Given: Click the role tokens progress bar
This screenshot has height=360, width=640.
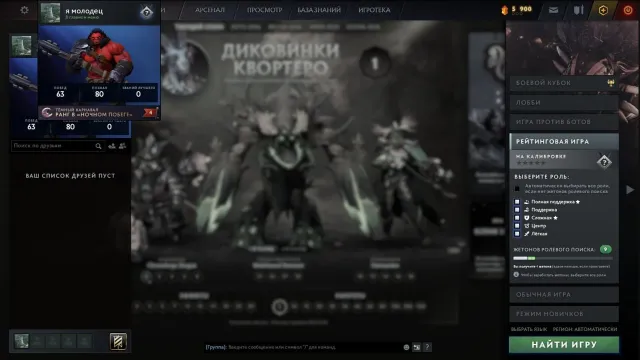Looking at the screenshot, I should click(x=563, y=258).
